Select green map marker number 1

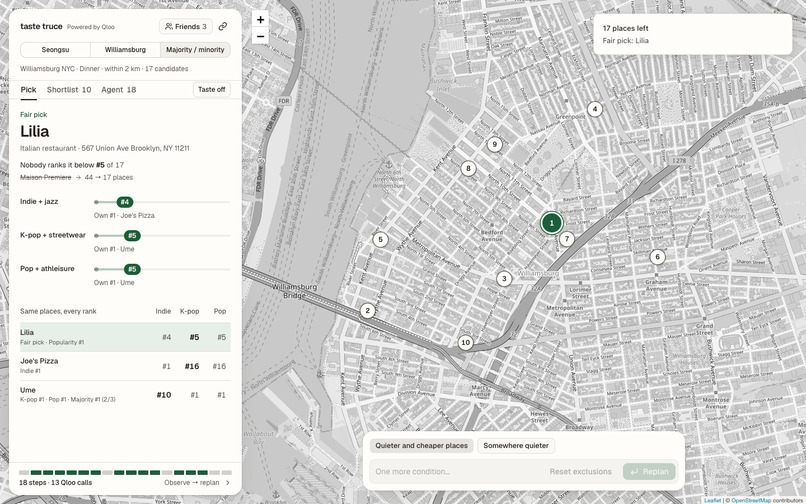552,223
